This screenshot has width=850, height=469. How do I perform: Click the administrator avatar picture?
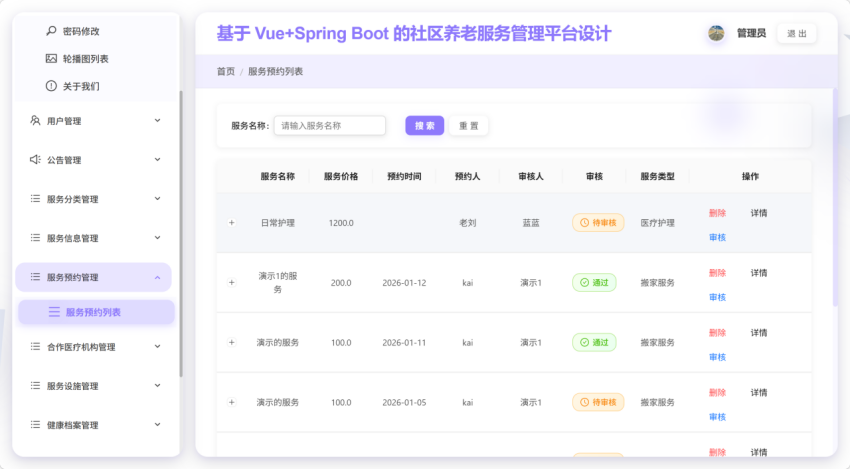[716, 33]
